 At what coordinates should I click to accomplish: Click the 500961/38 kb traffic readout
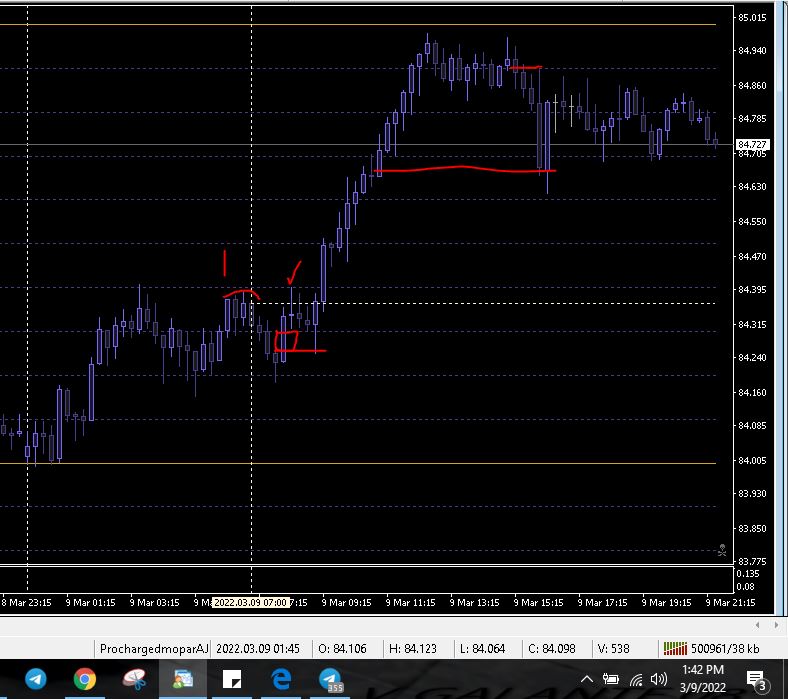click(x=725, y=649)
